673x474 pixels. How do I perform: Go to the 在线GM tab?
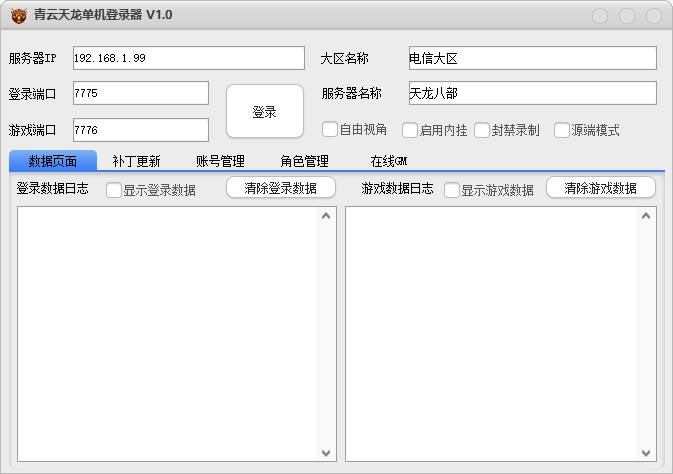click(388, 161)
